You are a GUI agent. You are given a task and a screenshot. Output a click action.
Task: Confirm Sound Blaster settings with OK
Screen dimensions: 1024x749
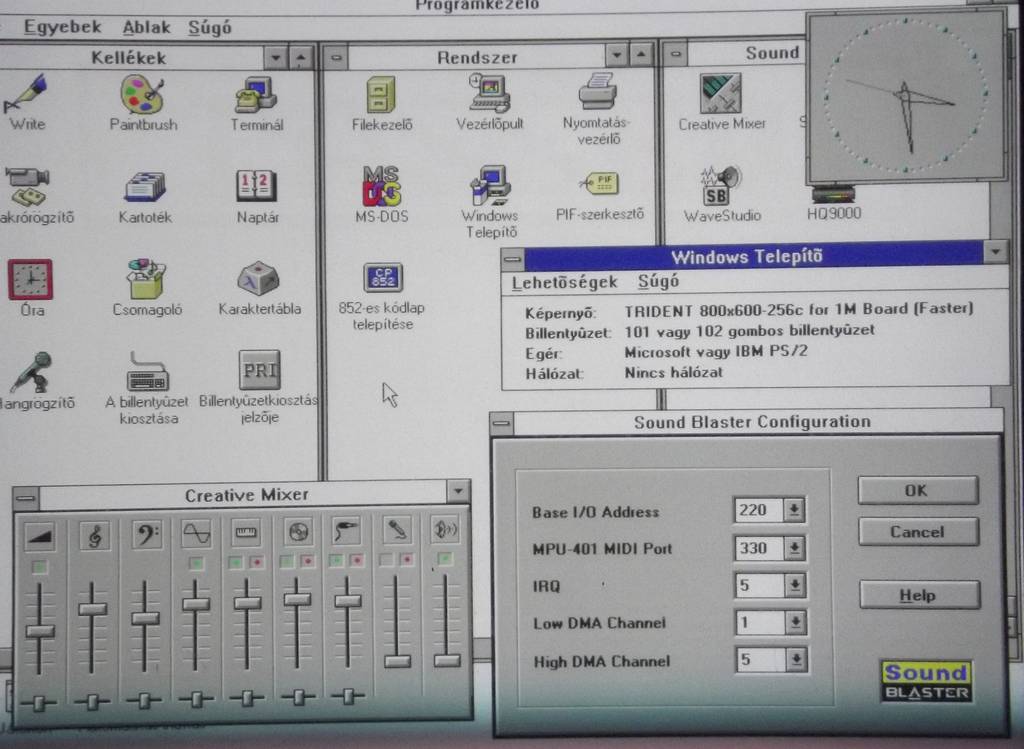[918, 490]
